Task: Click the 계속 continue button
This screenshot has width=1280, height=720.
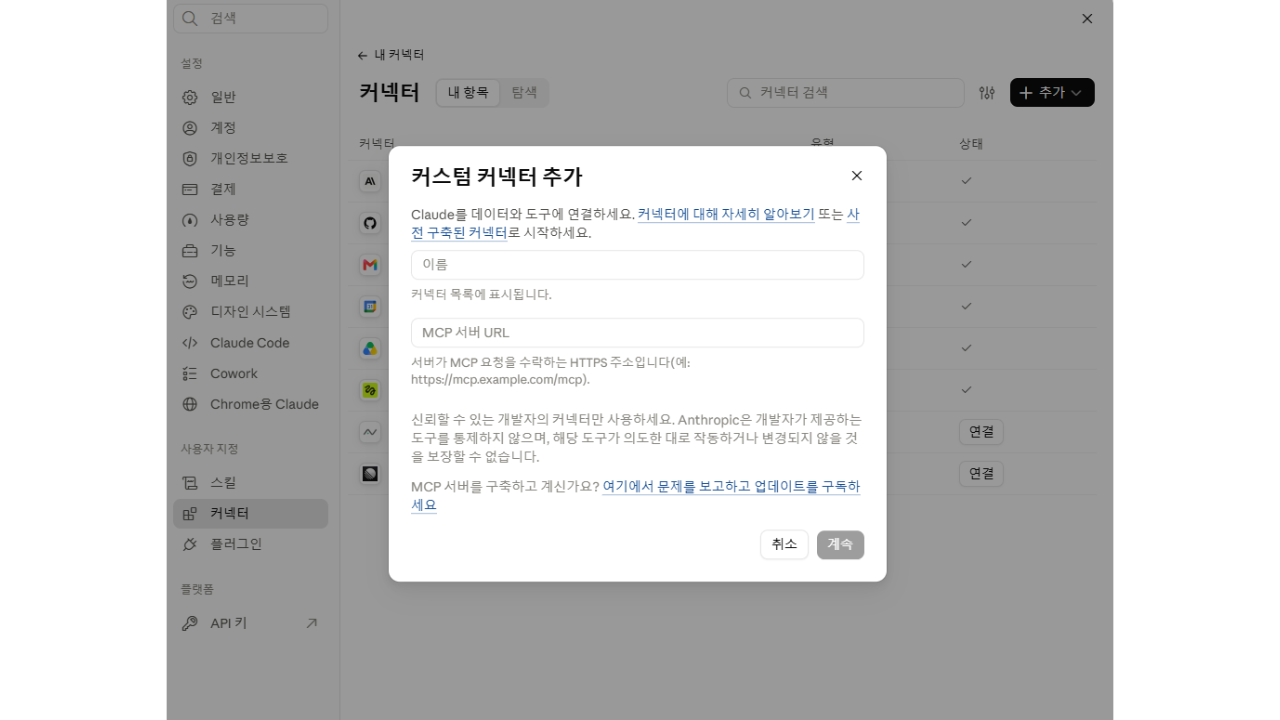Action: click(x=840, y=544)
